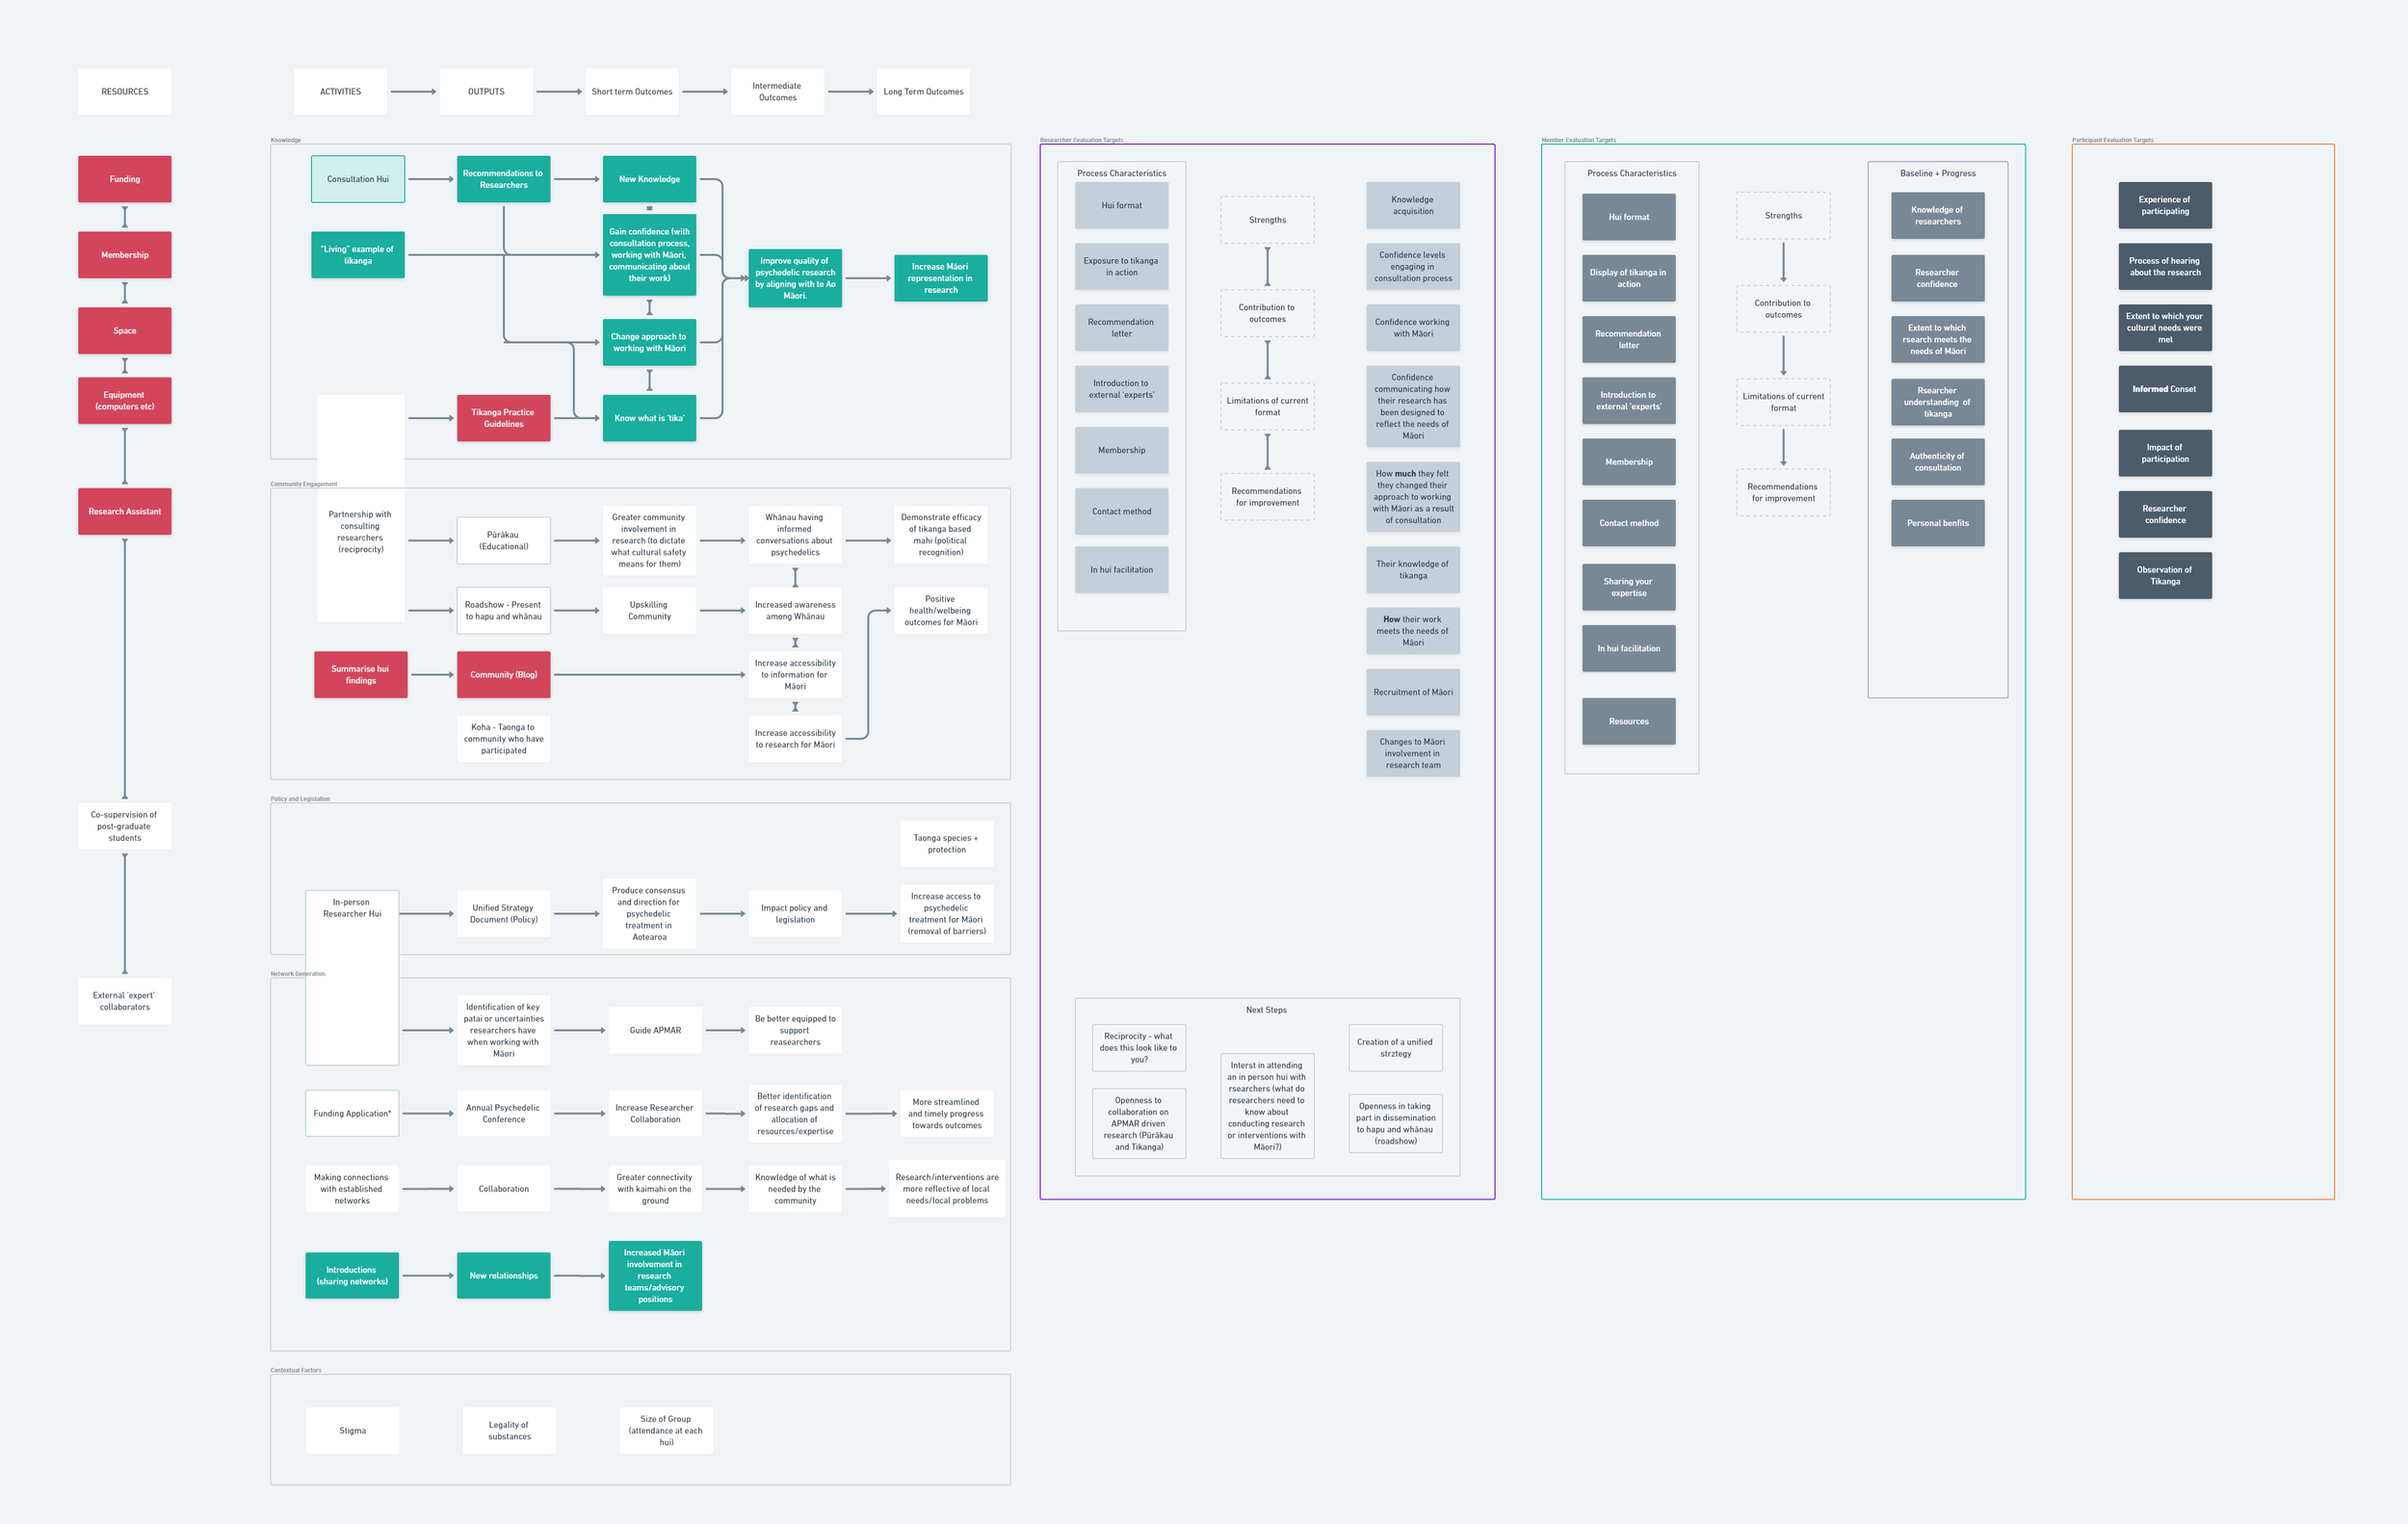
Task: Select the Equipment (computers etc) box
Action: [125, 401]
